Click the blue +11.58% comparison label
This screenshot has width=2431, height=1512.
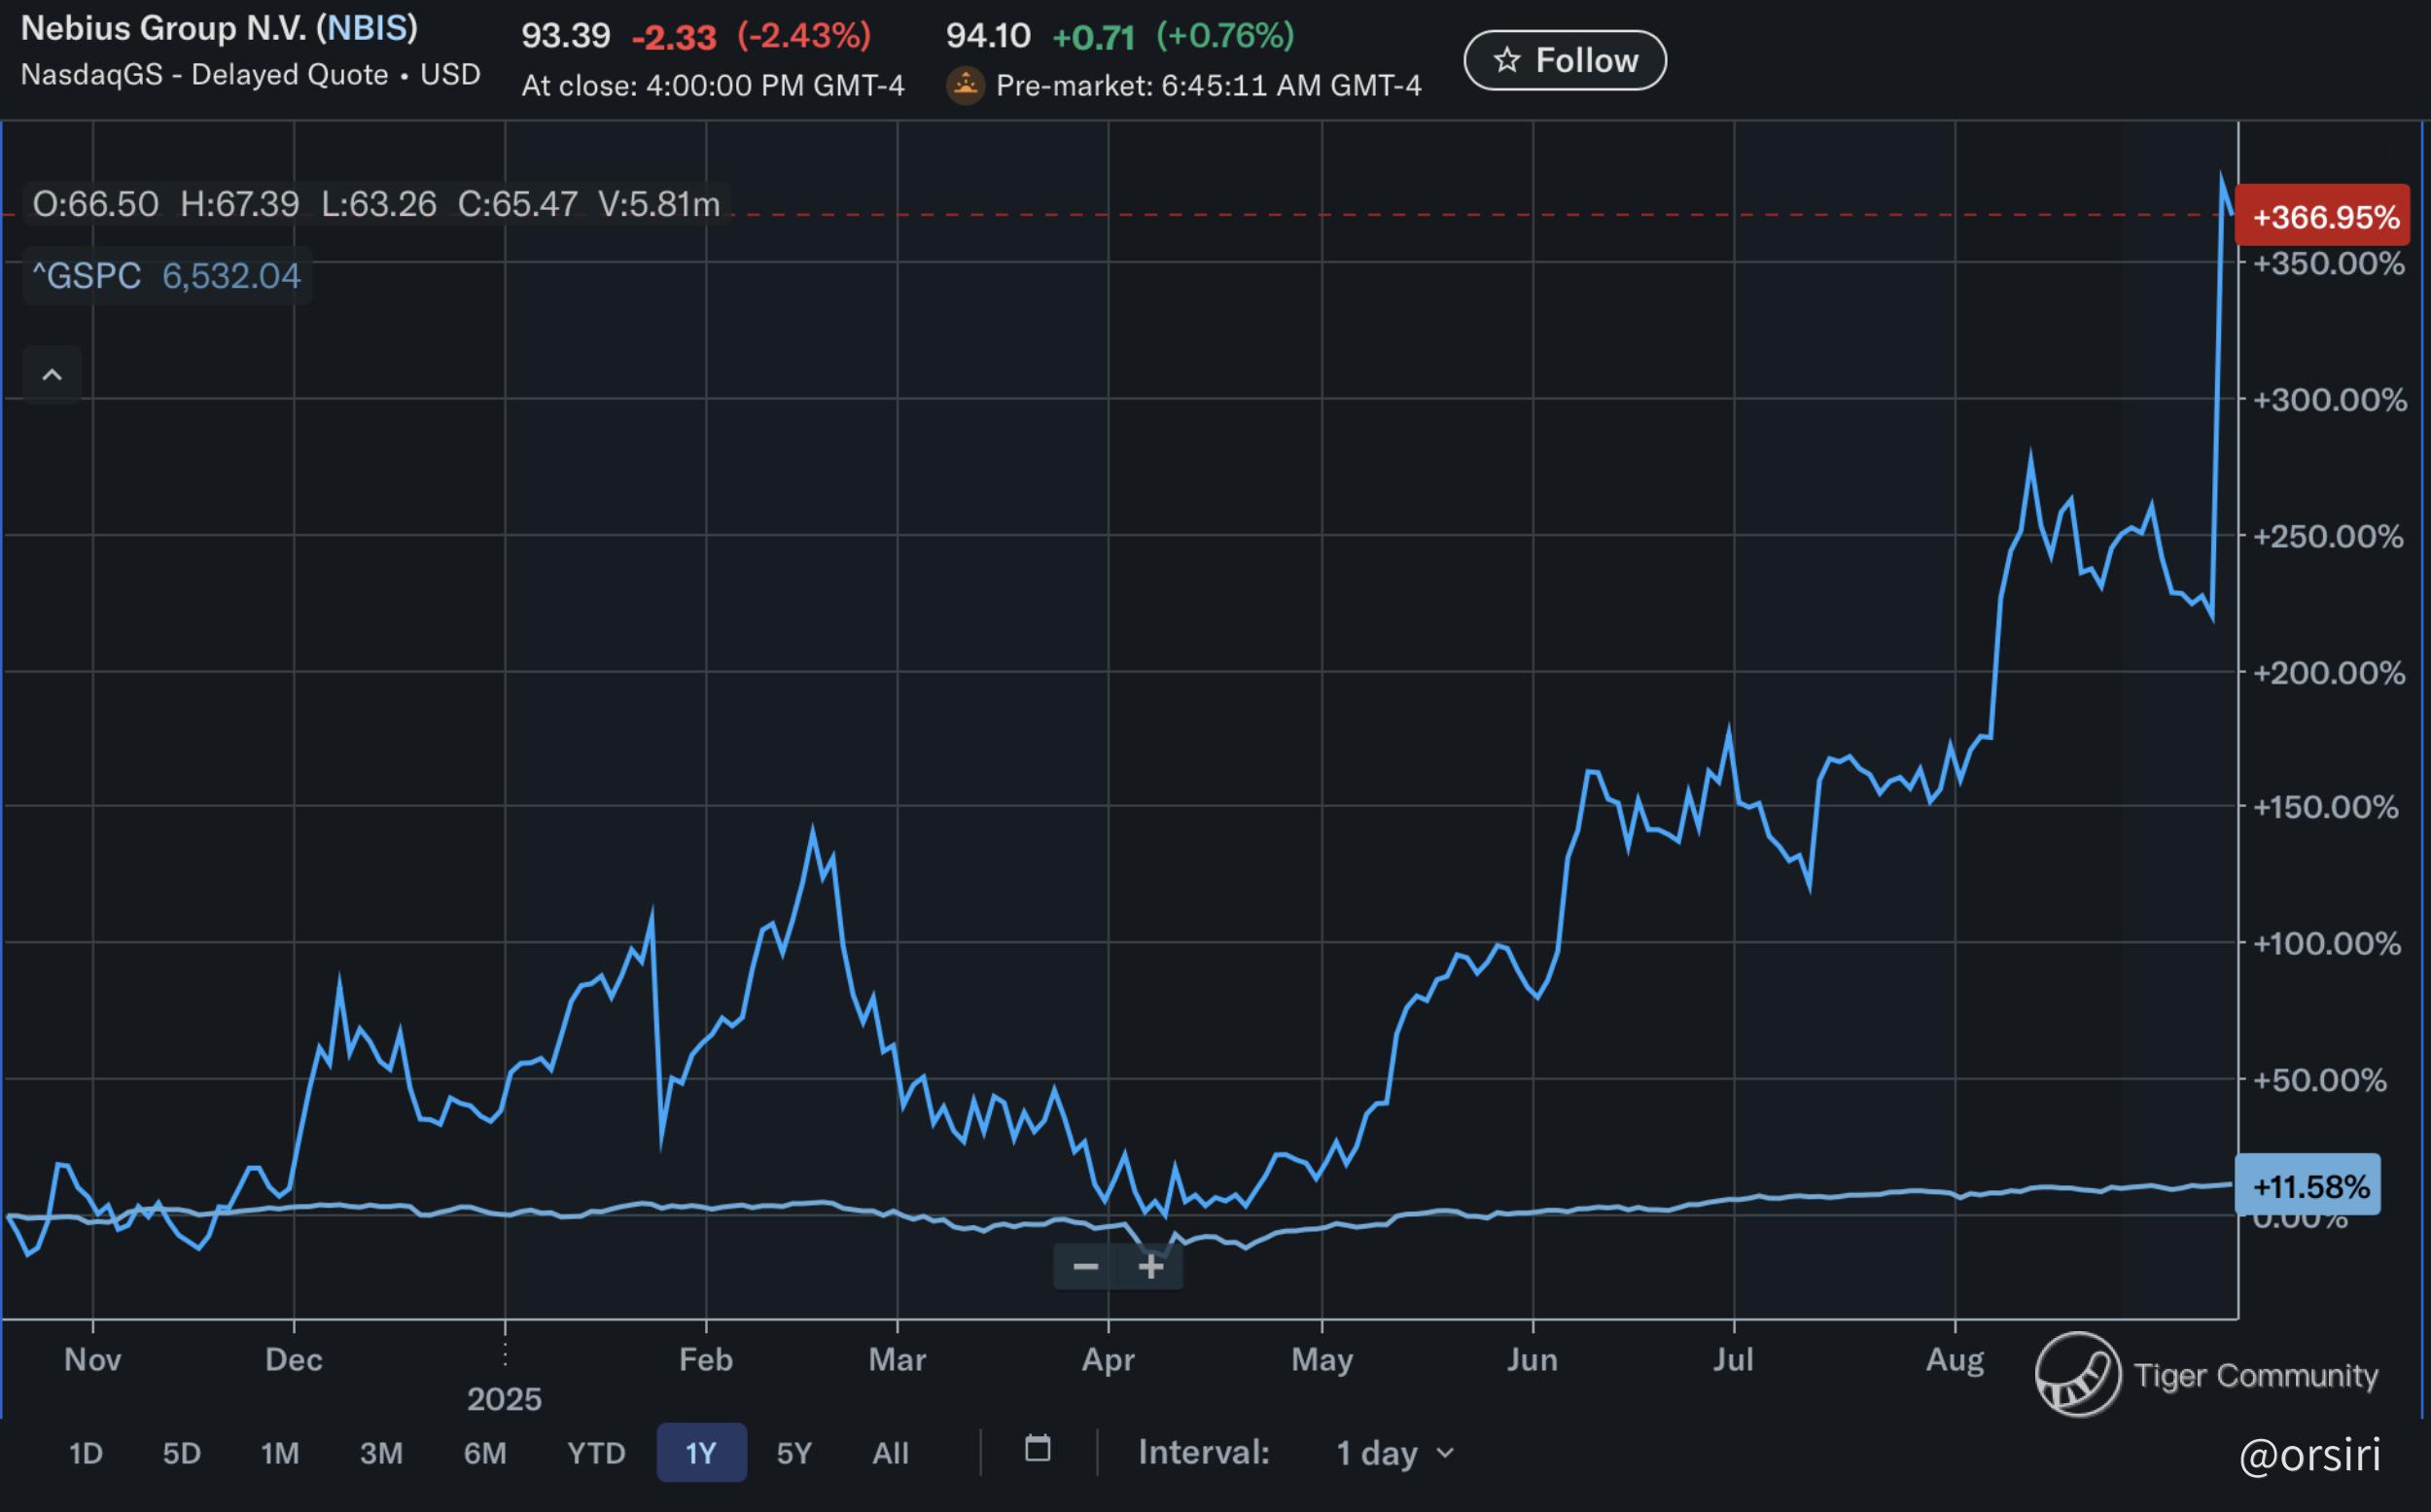click(2309, 1186)
